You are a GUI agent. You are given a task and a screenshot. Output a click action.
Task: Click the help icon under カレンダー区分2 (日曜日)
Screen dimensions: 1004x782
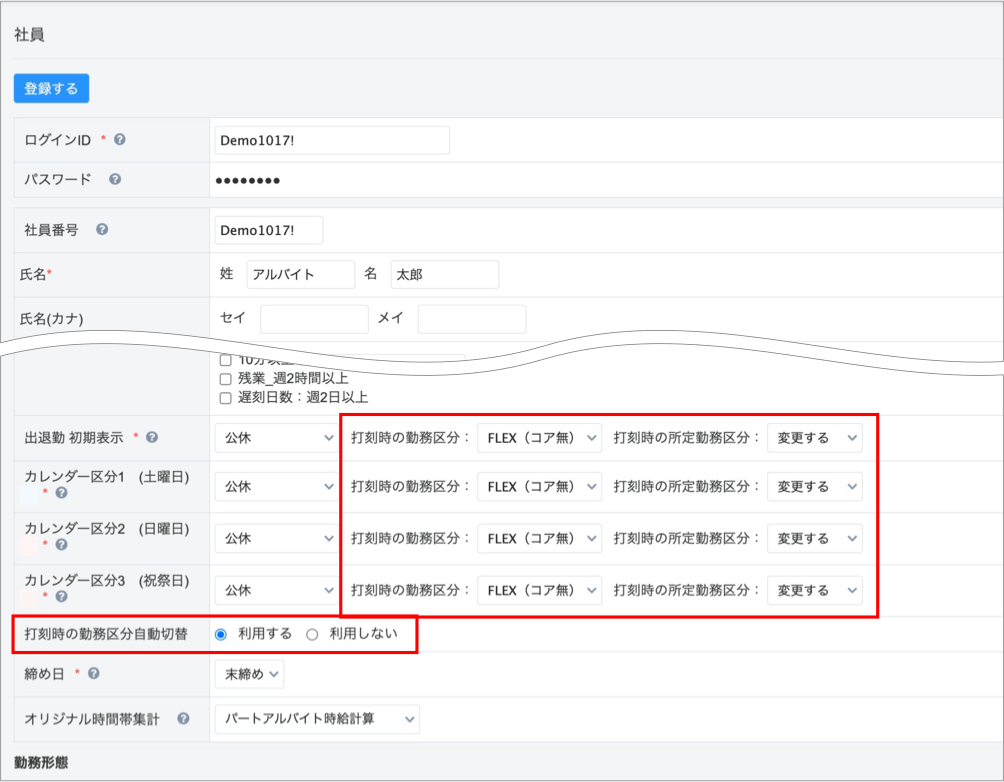click(62, 545)
